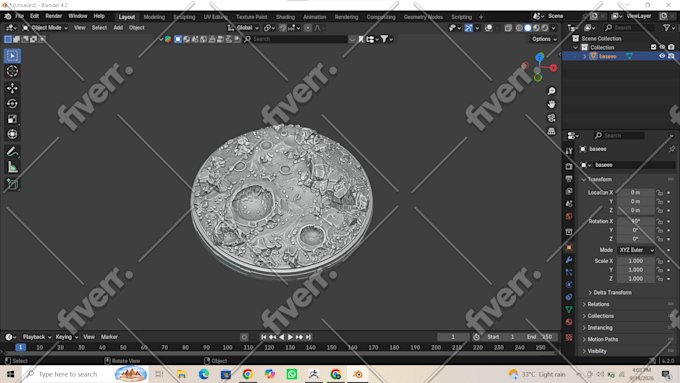
Task: Toggle snapping magnet in header
Action: 282,28
